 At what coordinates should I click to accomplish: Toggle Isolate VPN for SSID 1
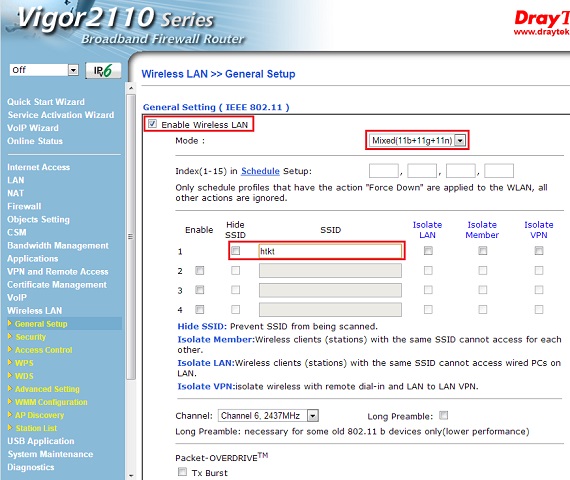tap(539, 251)
